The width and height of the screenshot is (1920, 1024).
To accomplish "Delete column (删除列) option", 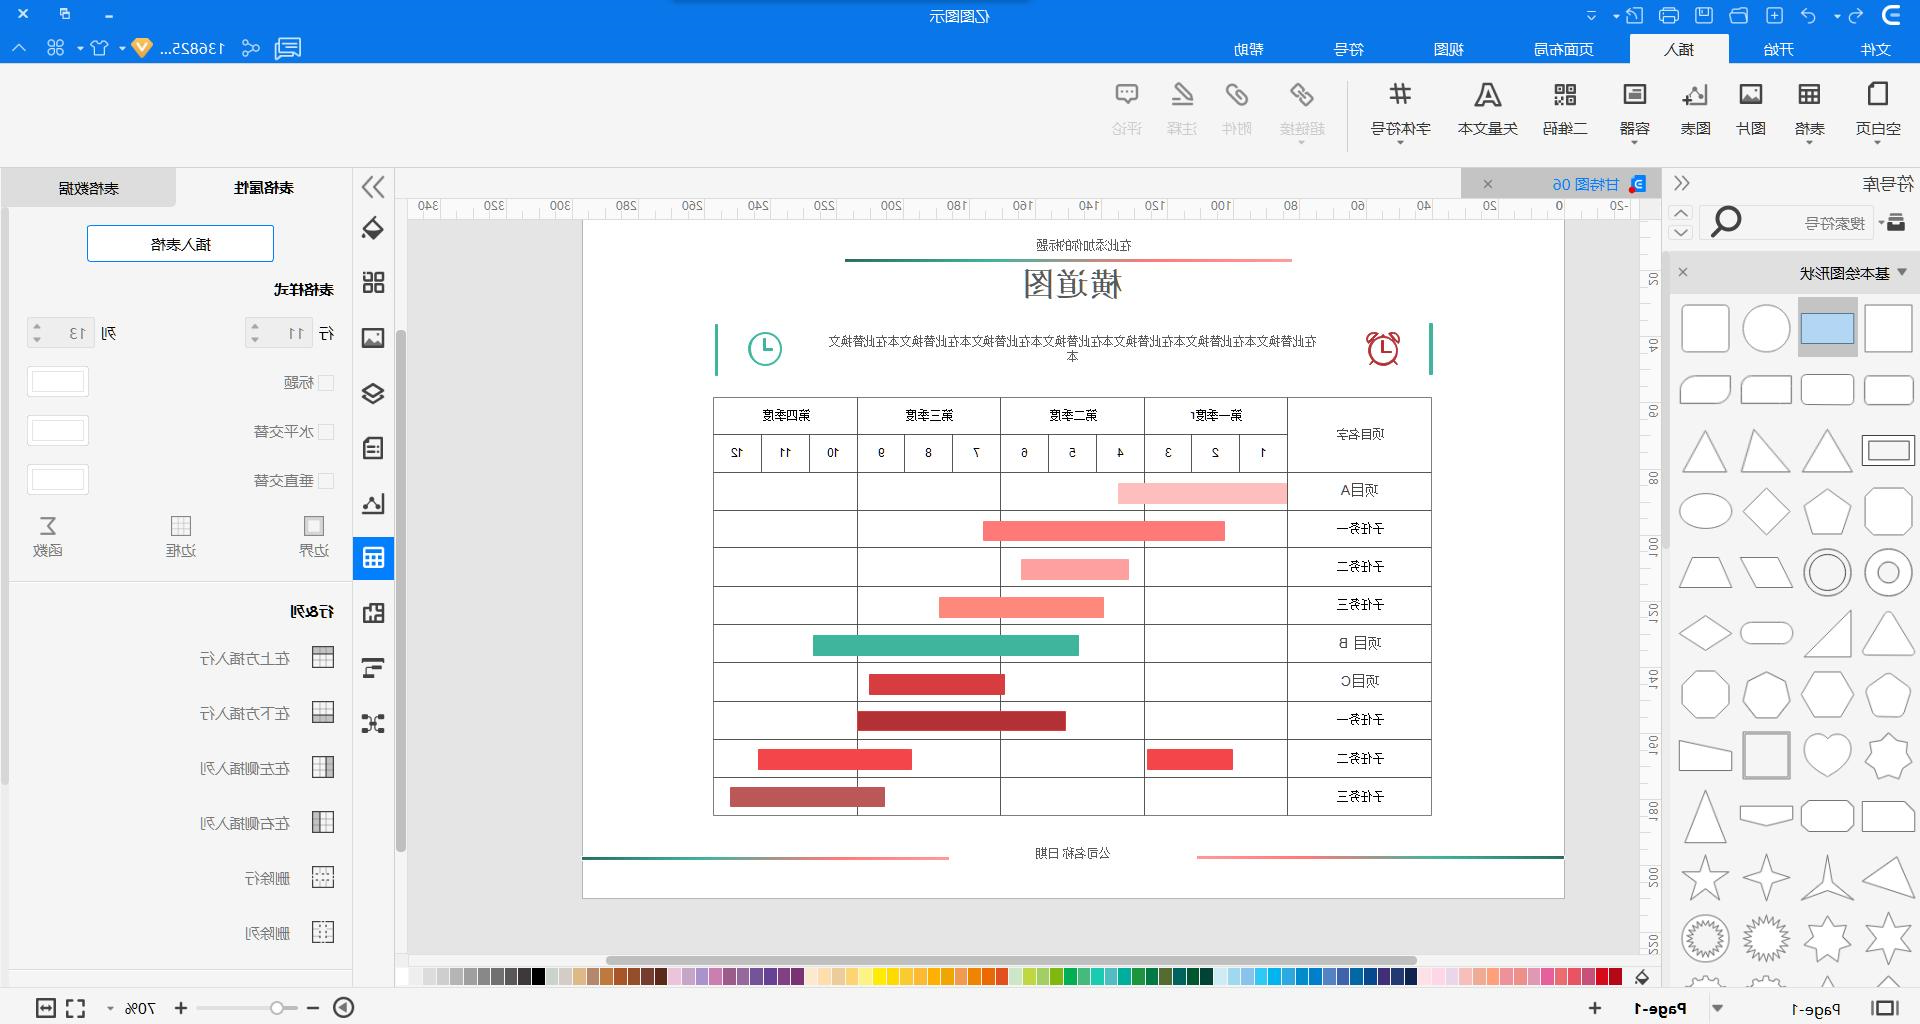I will point(289,933).
